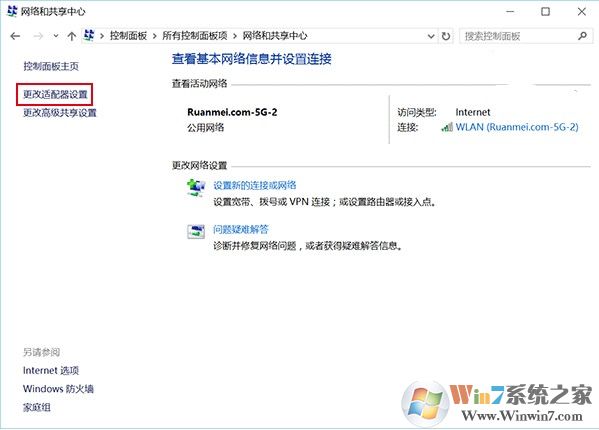
Task: Click 设置新的连接或网络 link
Action: 255,185
